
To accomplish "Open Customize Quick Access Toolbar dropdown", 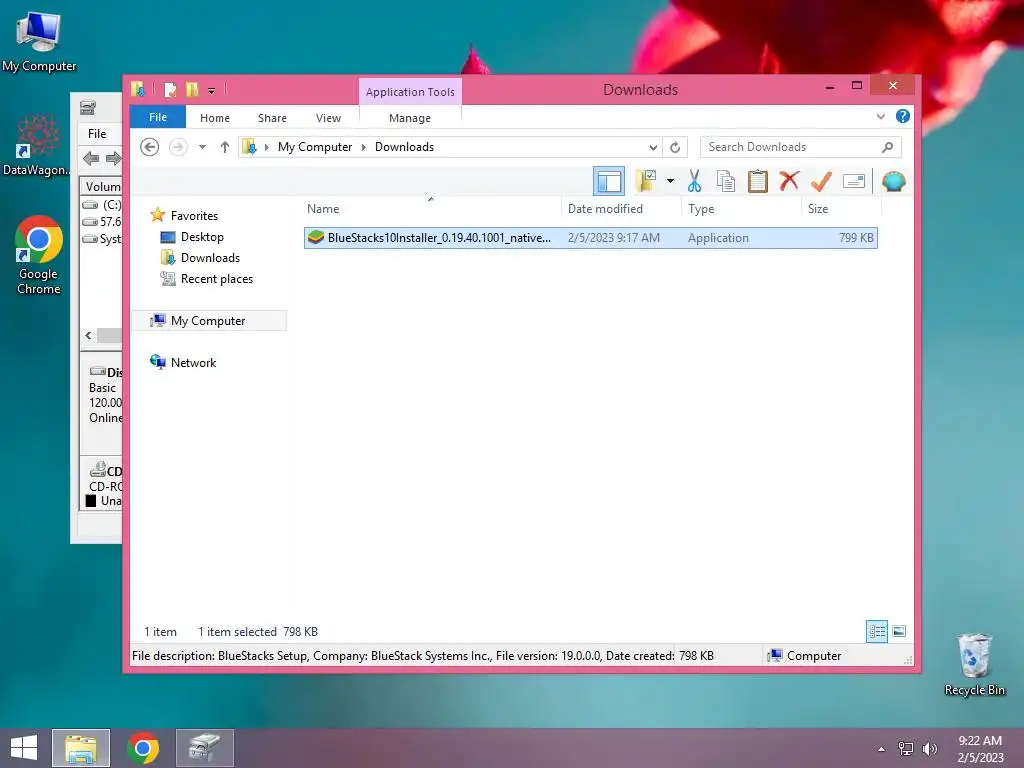I will click(211, 91).
